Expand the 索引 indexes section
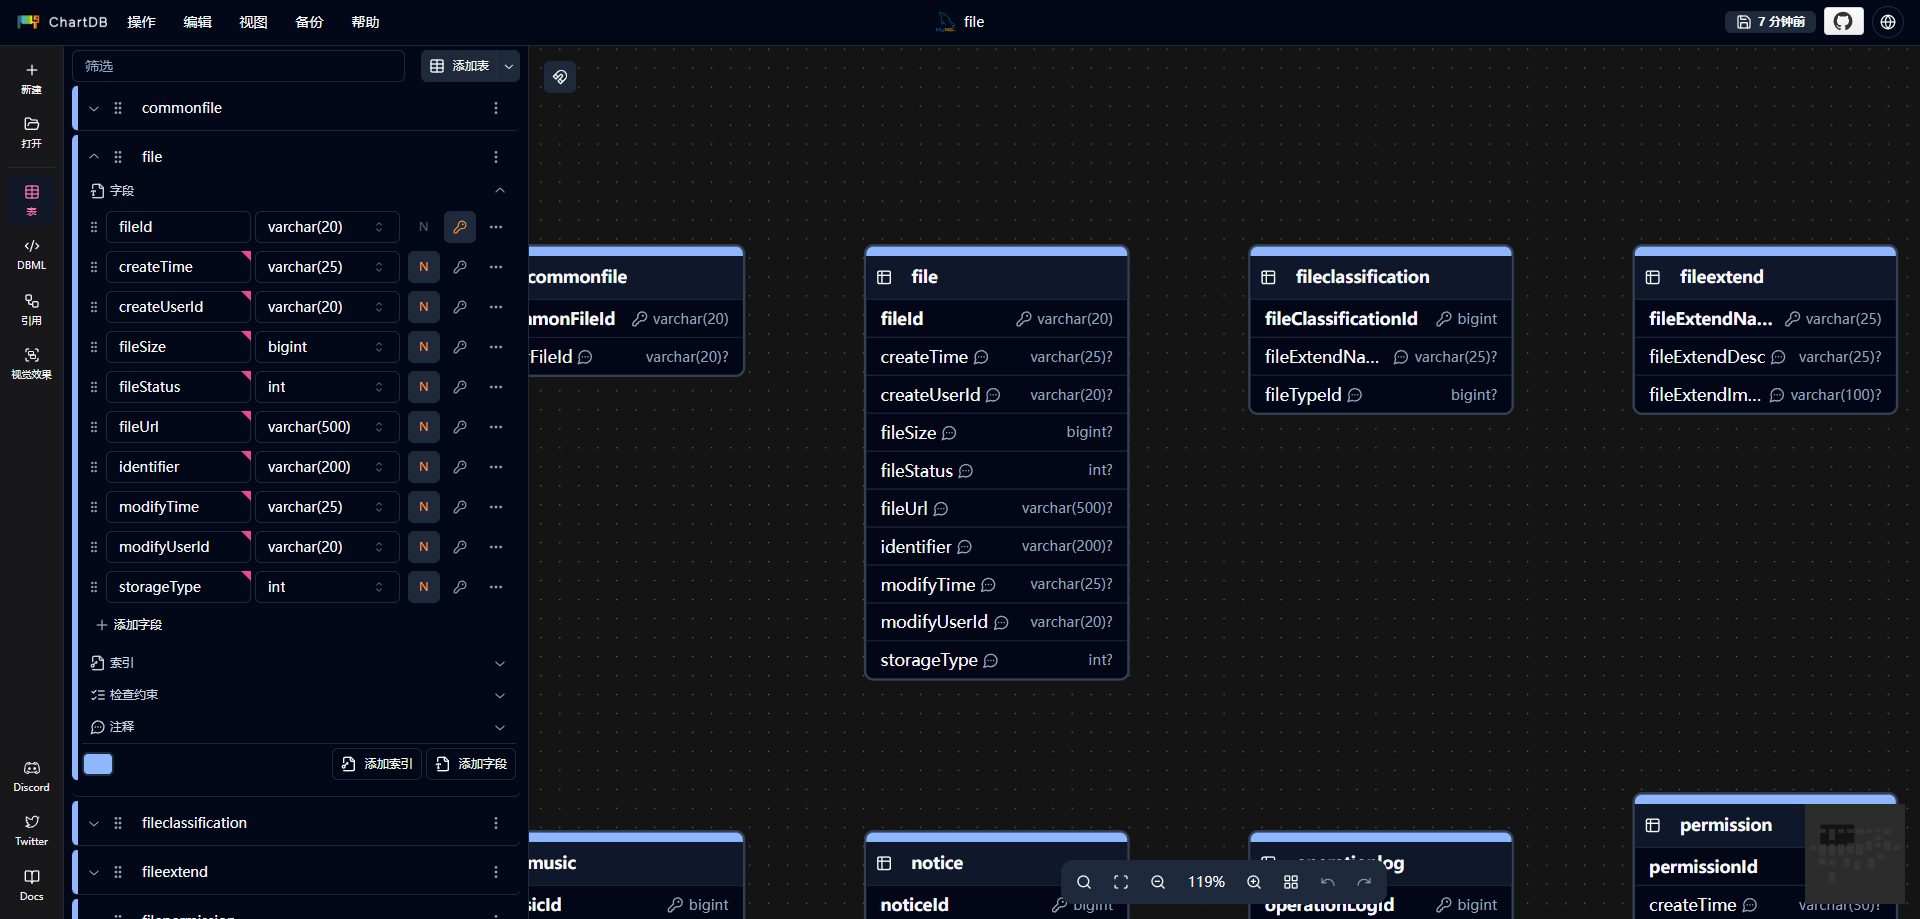The image size is (1920, 919). tap(500, 663)
